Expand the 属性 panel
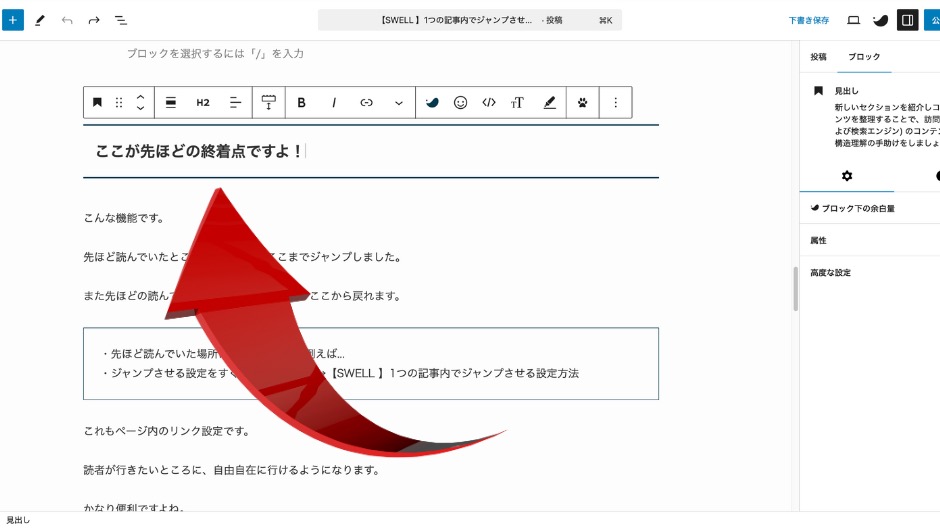 coord(869,240)
